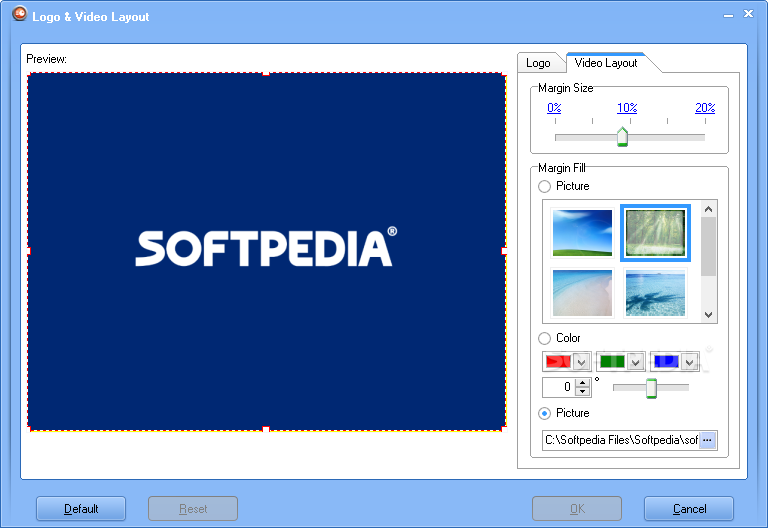Click the green color swatch
Screen dimensions: 768x528
click(x=612, y=362)
